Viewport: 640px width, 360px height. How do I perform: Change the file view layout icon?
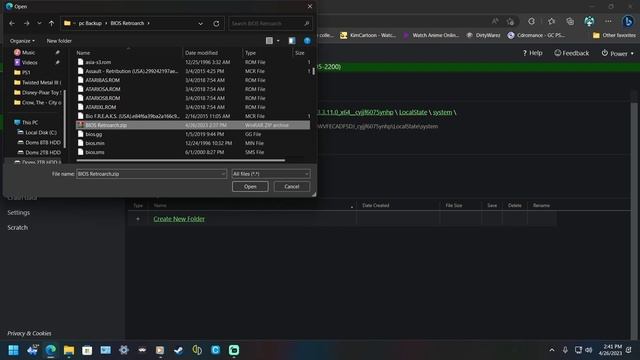pyautogui.click(x=269, y=40)
